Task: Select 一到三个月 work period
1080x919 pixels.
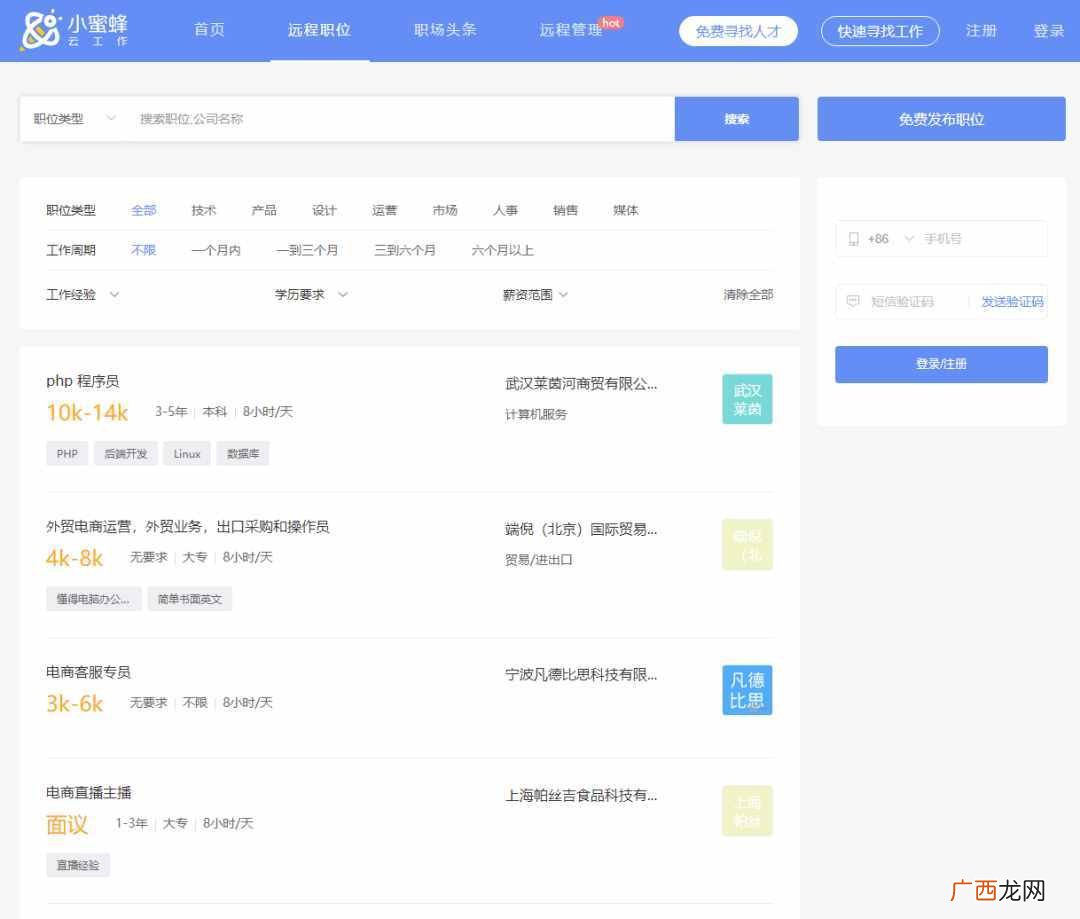Action: (307, 250)
